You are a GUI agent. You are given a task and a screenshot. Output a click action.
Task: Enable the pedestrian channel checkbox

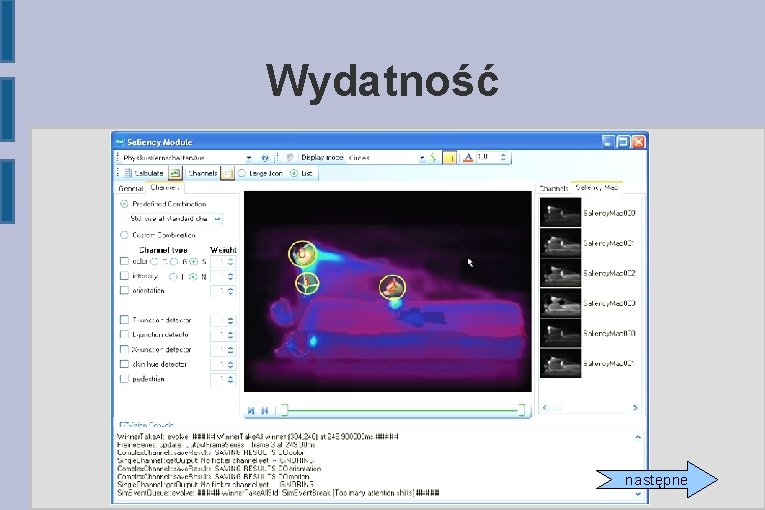click(124, 379)
